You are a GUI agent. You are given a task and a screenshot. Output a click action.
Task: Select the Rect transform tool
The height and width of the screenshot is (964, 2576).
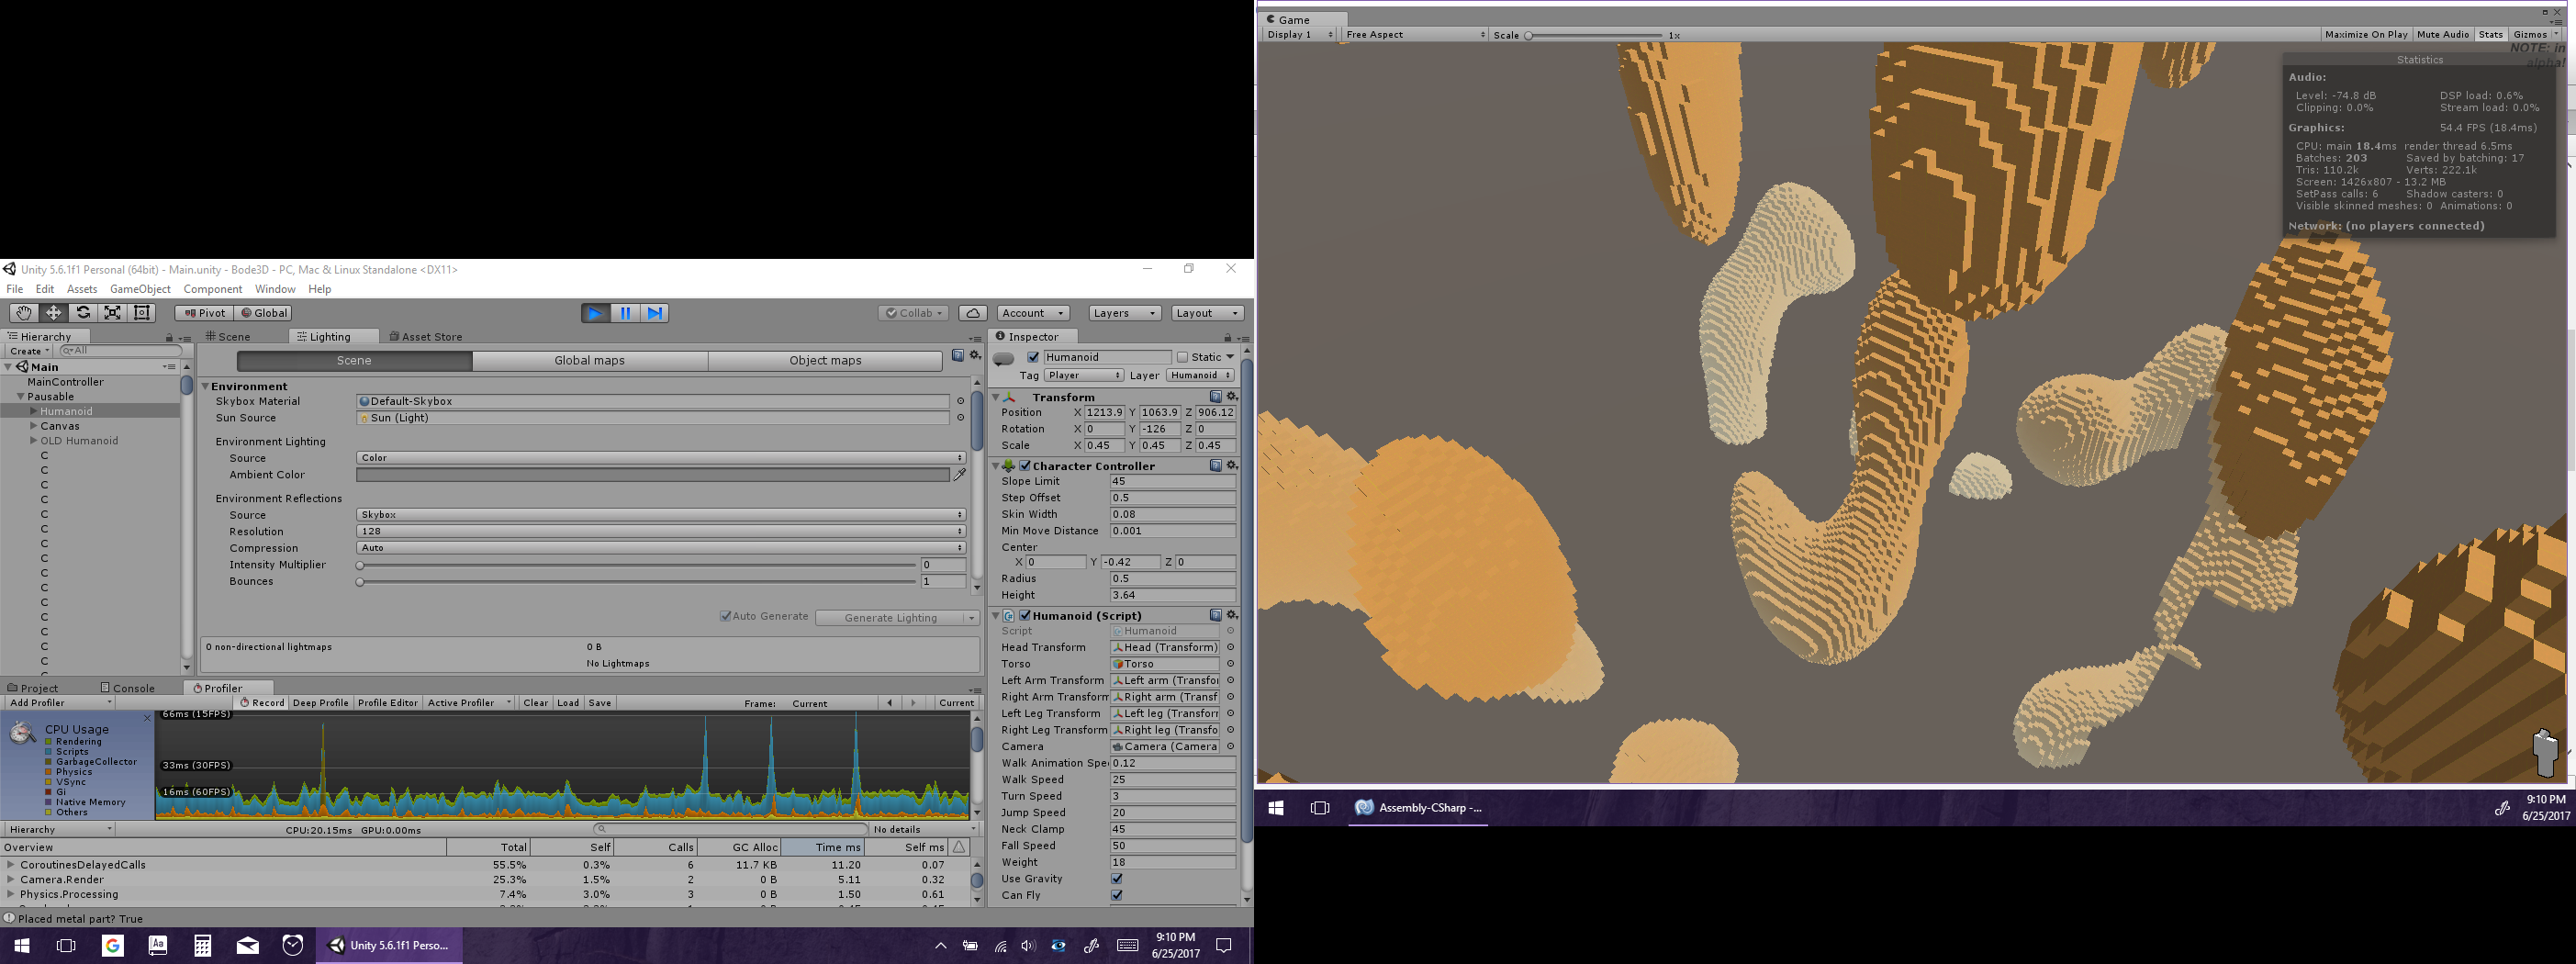pyautogui.click(x=143, y=313)
